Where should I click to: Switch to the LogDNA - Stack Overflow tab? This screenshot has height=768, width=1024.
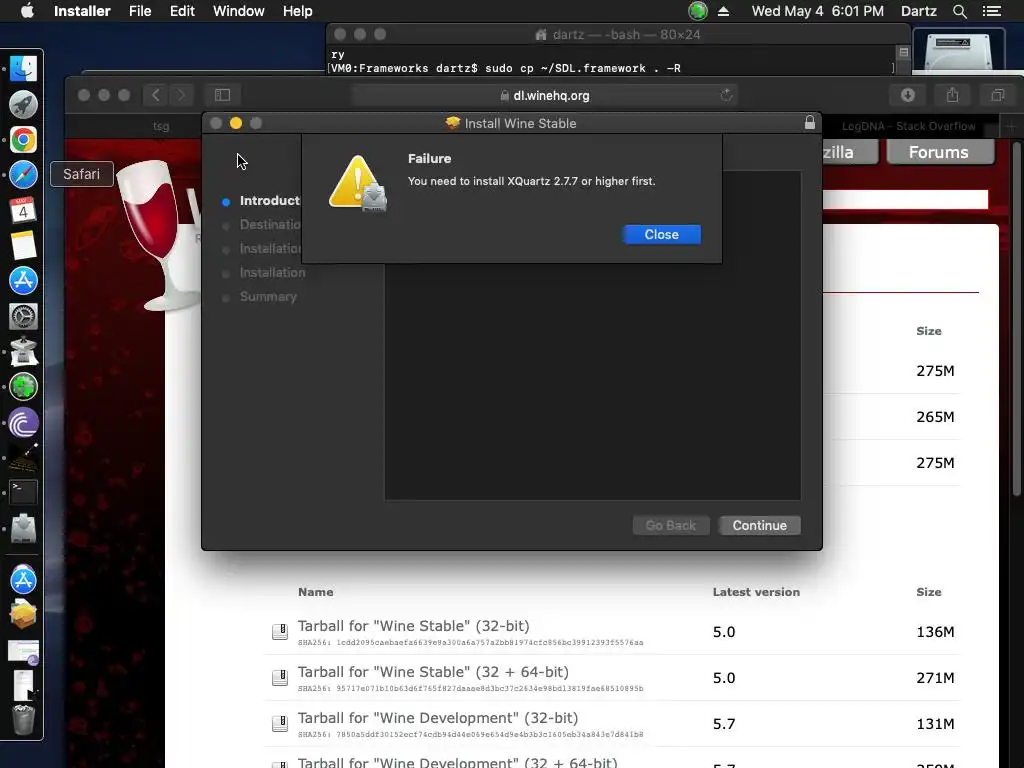[x=908, y=126]
